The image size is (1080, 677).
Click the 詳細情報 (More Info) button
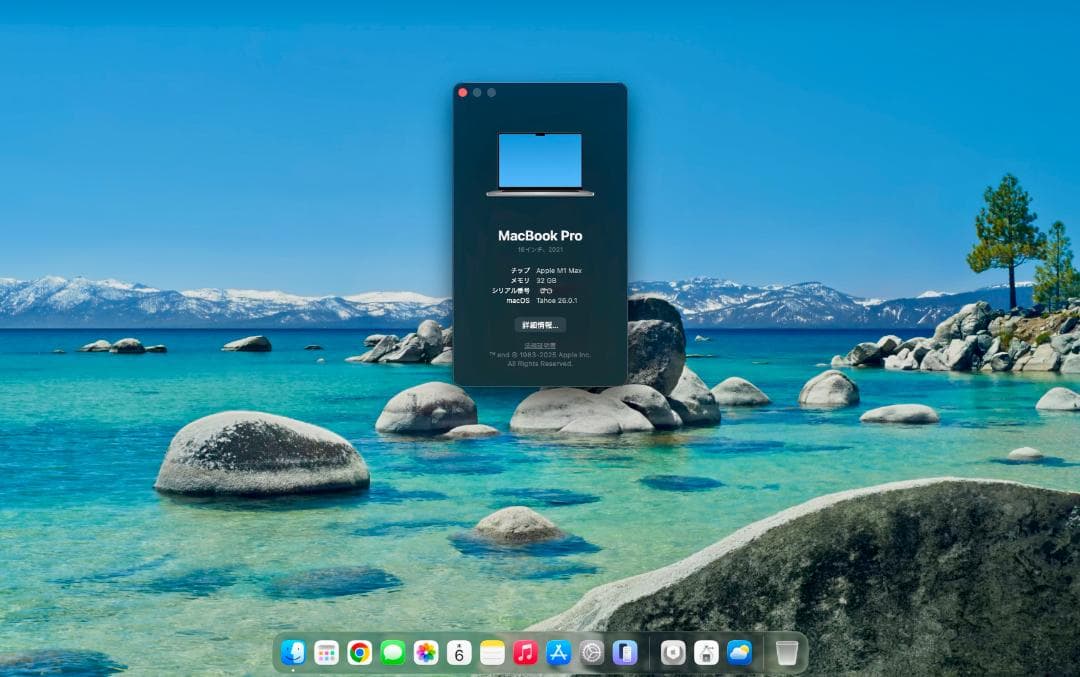[x=540, y=325]
